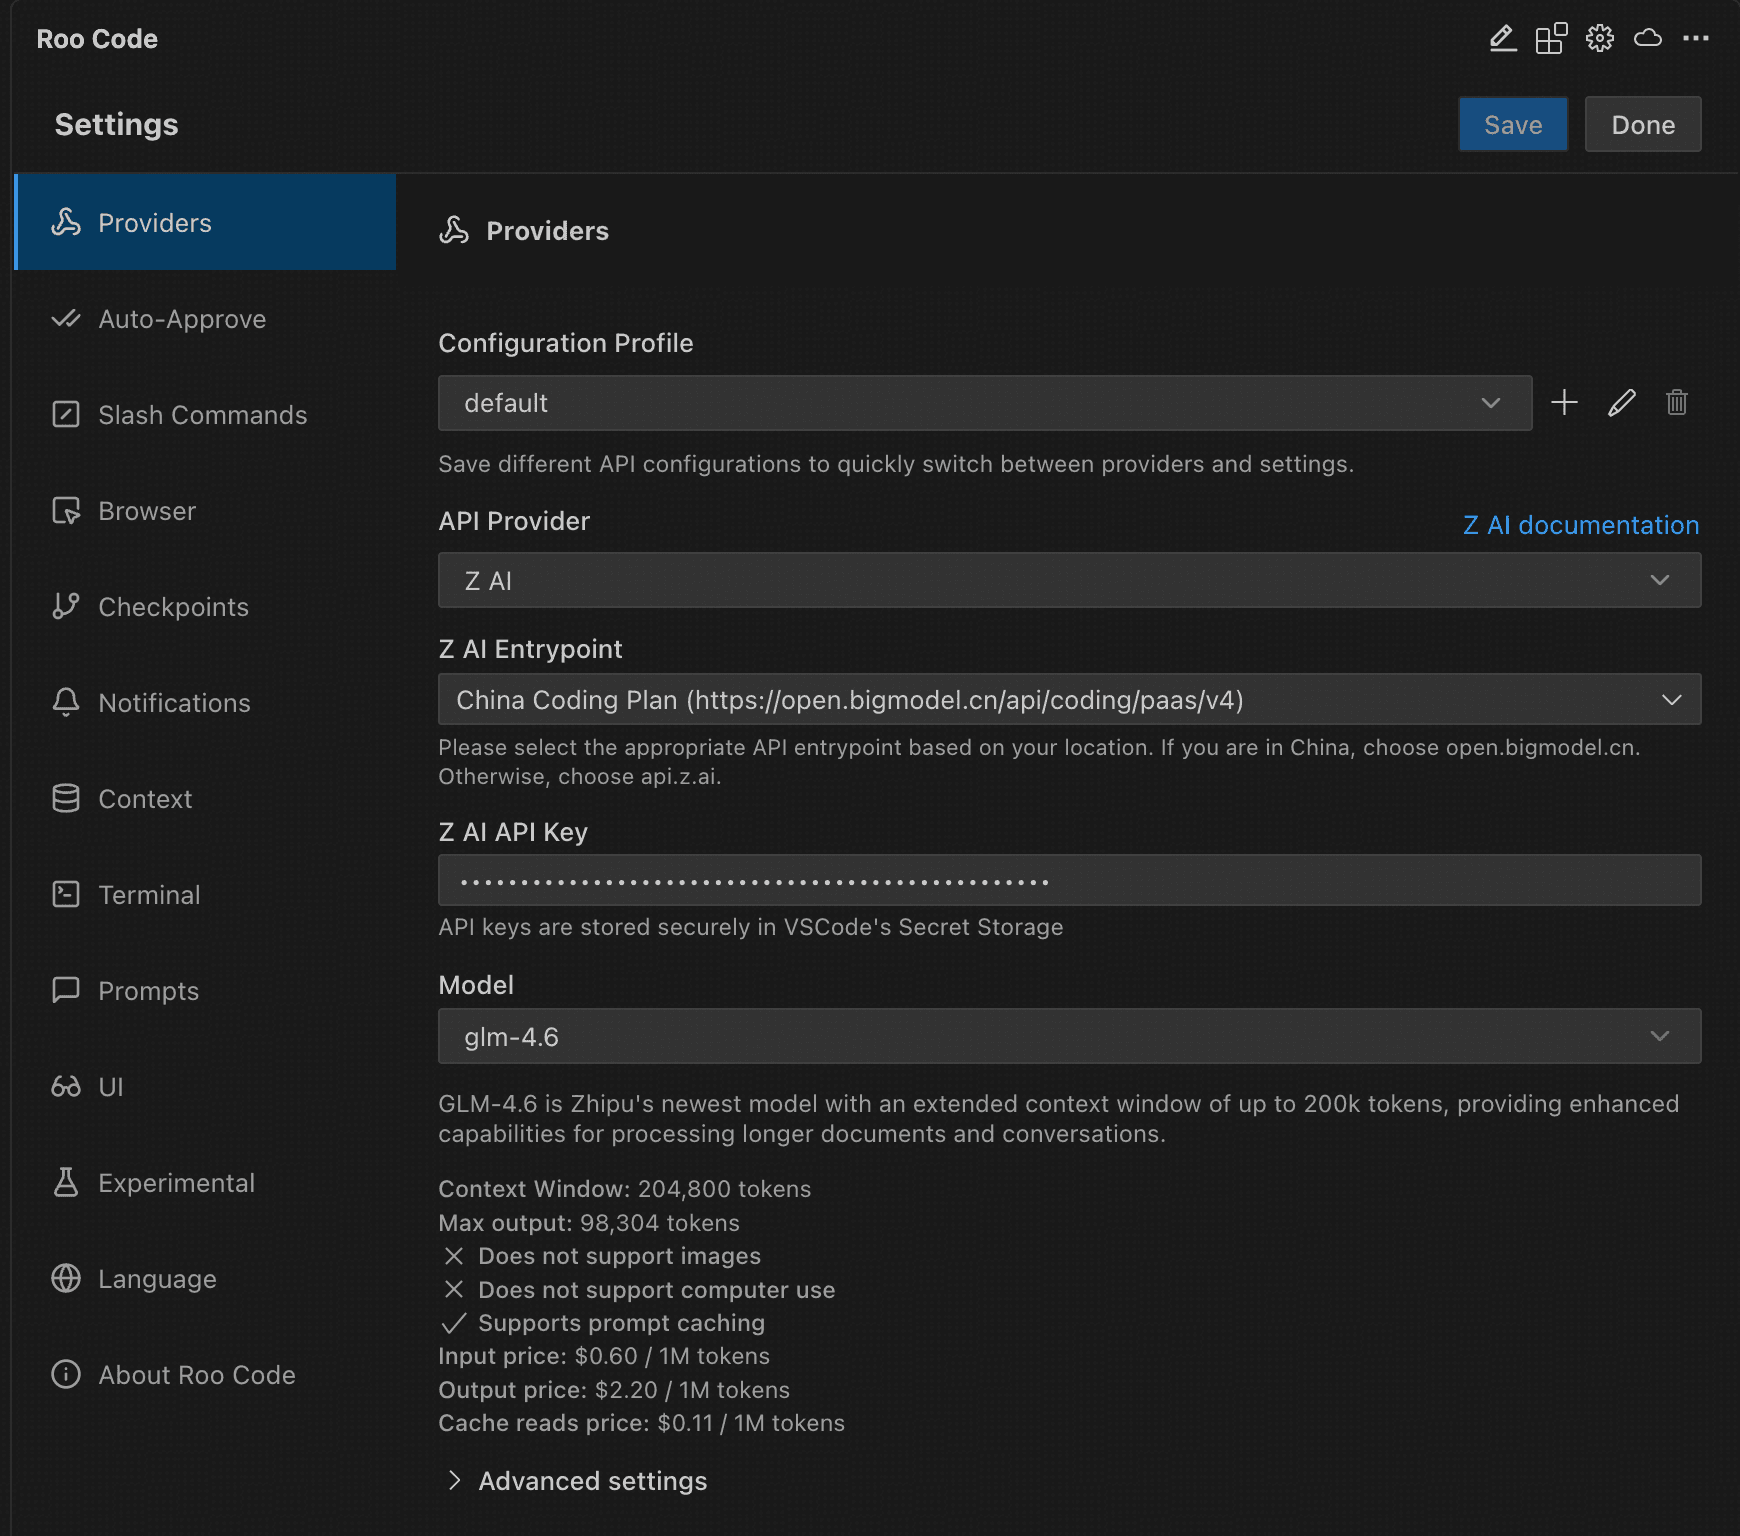Open the Z AI documentation link
1740x1536 pixels.
1580,525
